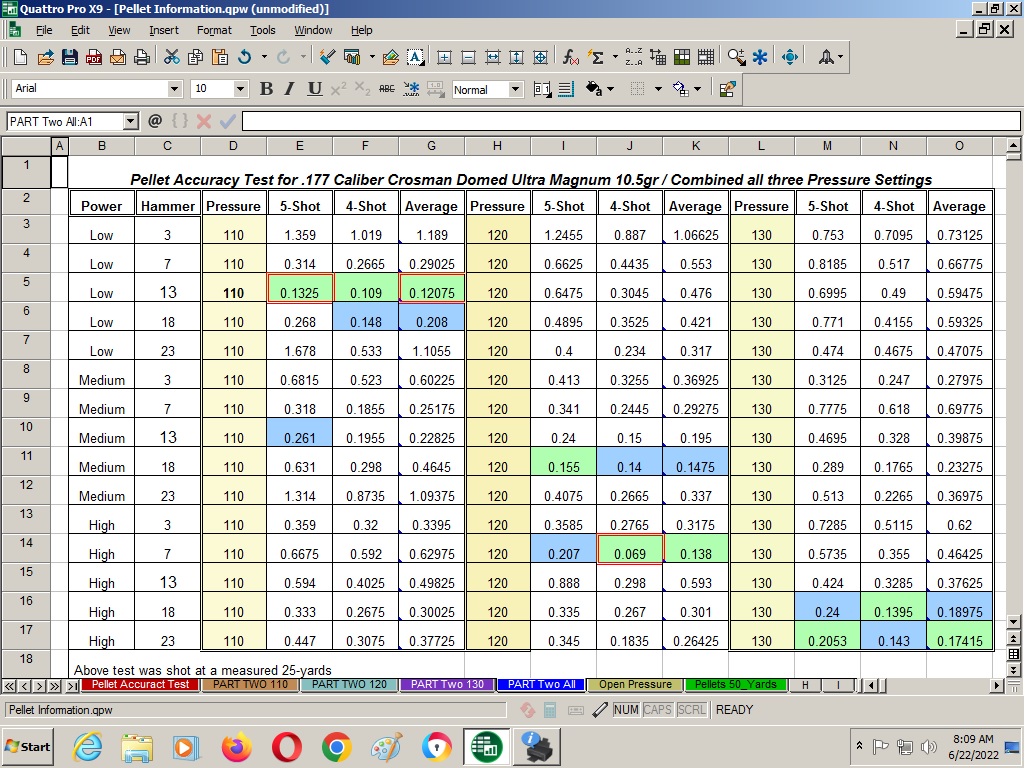The width and height of the screenshot is (1031, 768).
Task: Publish to PDF icon
Action: pyautogui.click(x=93, y=57)
